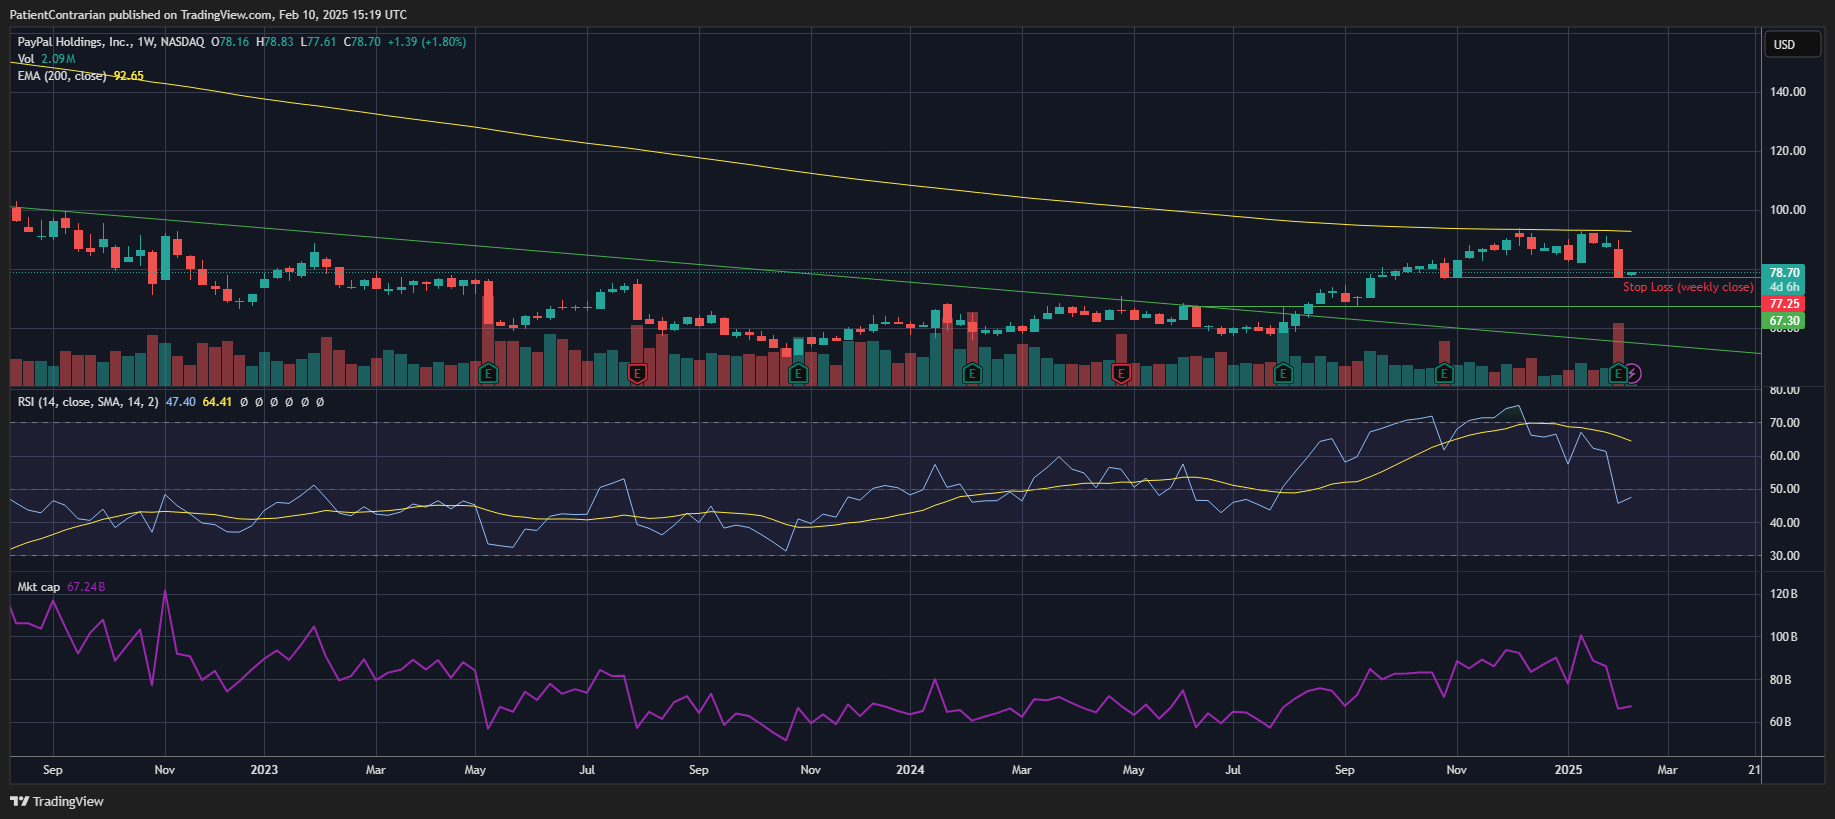This screenshot has width=1835, height=819.
Task: Click the open price O78.16 in header
Action: (230, 42)
